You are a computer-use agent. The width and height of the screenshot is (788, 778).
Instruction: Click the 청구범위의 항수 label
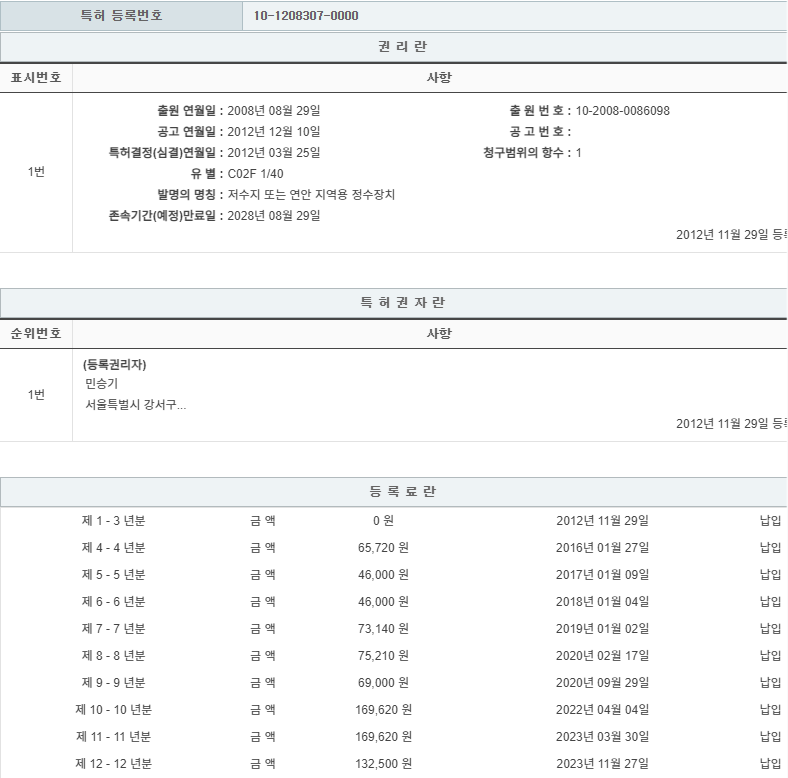527,153
